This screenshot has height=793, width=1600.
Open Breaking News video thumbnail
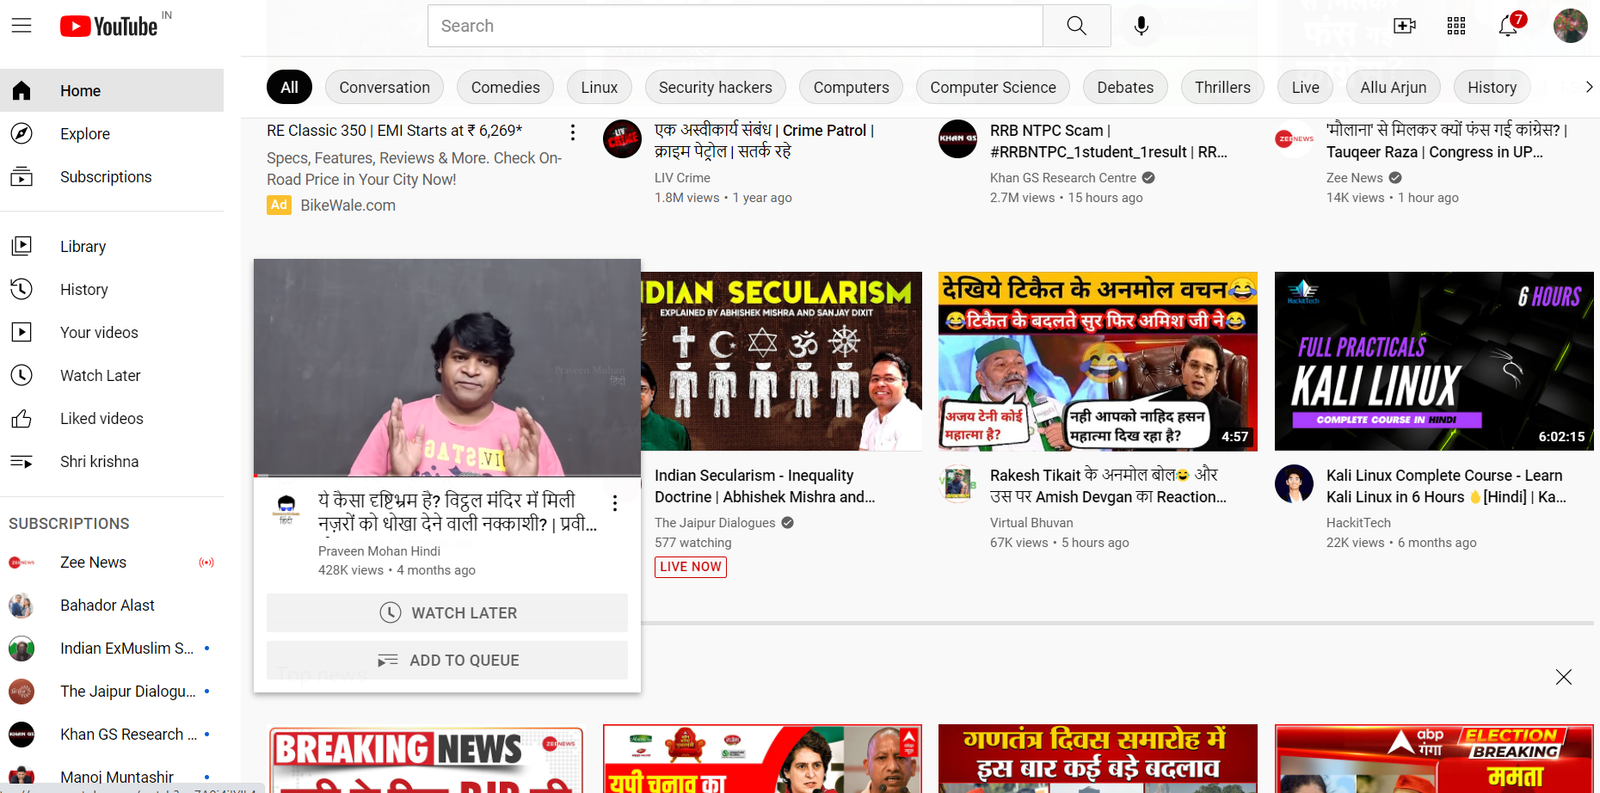pos(427,760)
